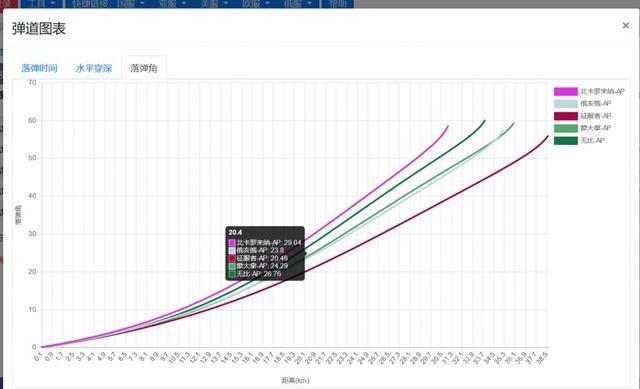Viewport: 640px width, 389px height.
Task: Click the dark green 无比-AP legend swatch
Action: click(x=565, y=140)
